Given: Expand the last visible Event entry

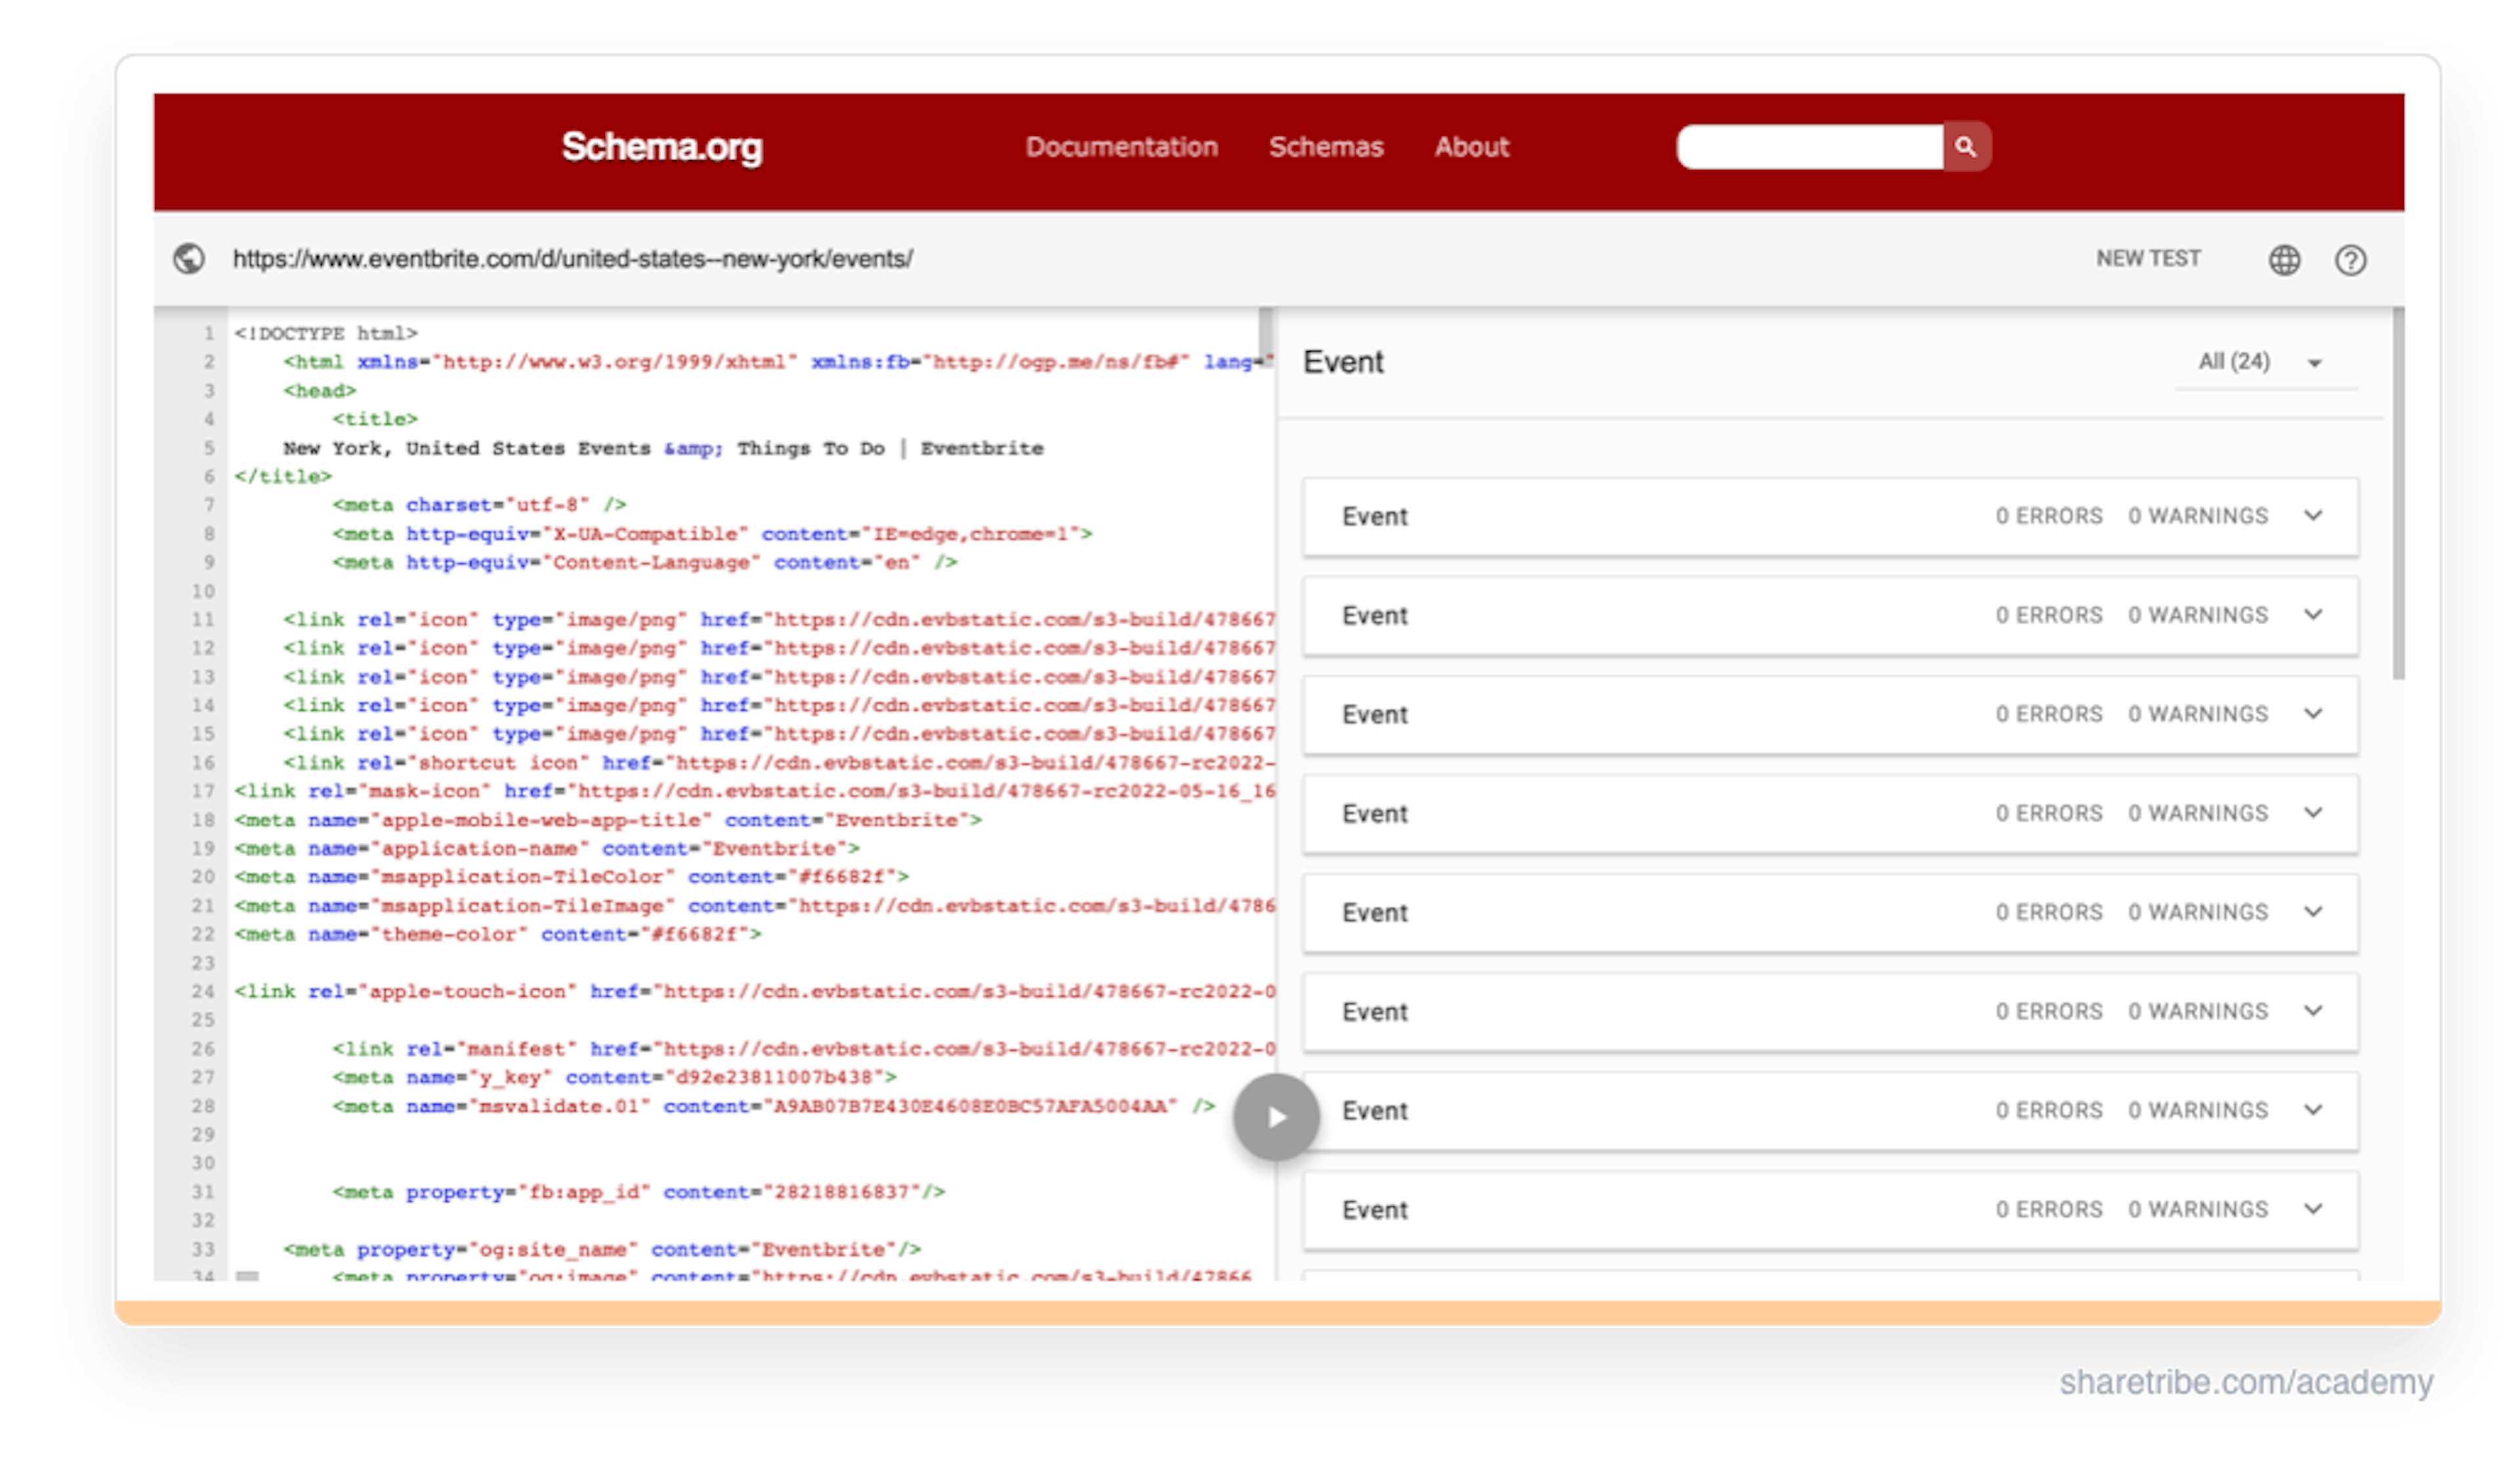Looking at the screenshot, I should [2315, 1209].
